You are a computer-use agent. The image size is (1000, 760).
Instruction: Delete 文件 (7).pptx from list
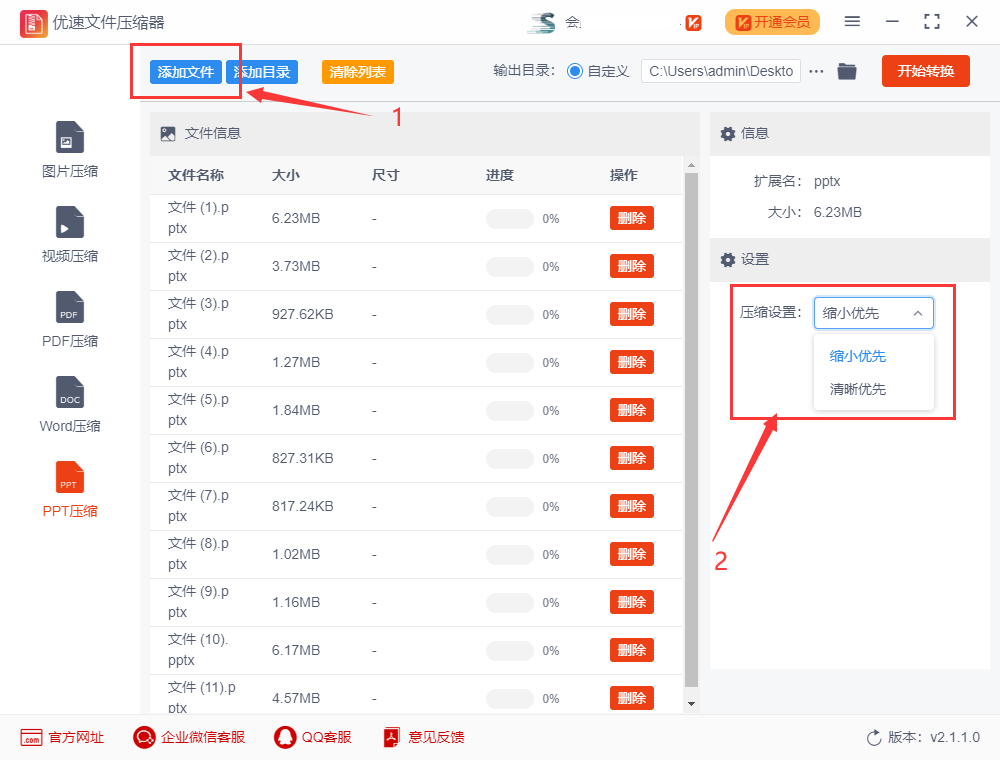631,506
